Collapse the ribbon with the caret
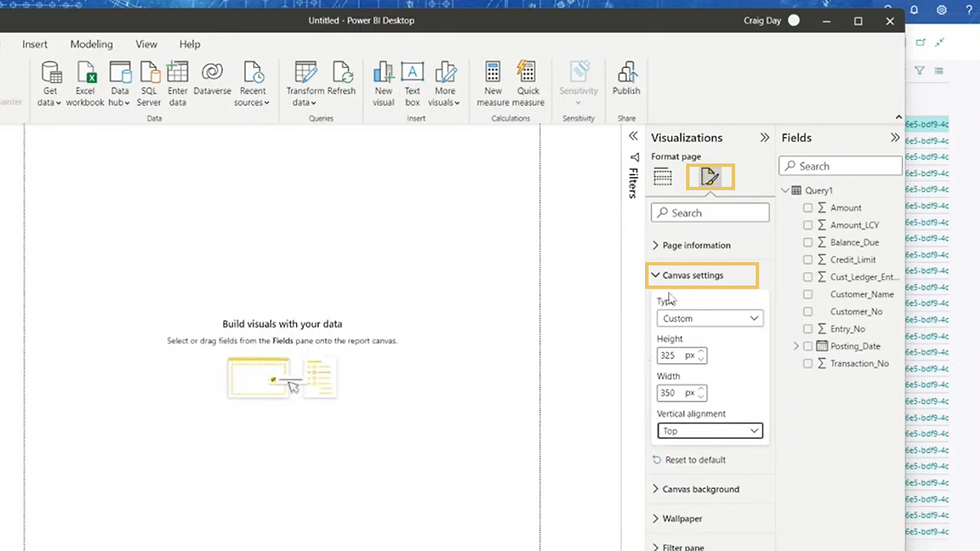This screenshot has height=551, width=980. [x=899, y=117]
